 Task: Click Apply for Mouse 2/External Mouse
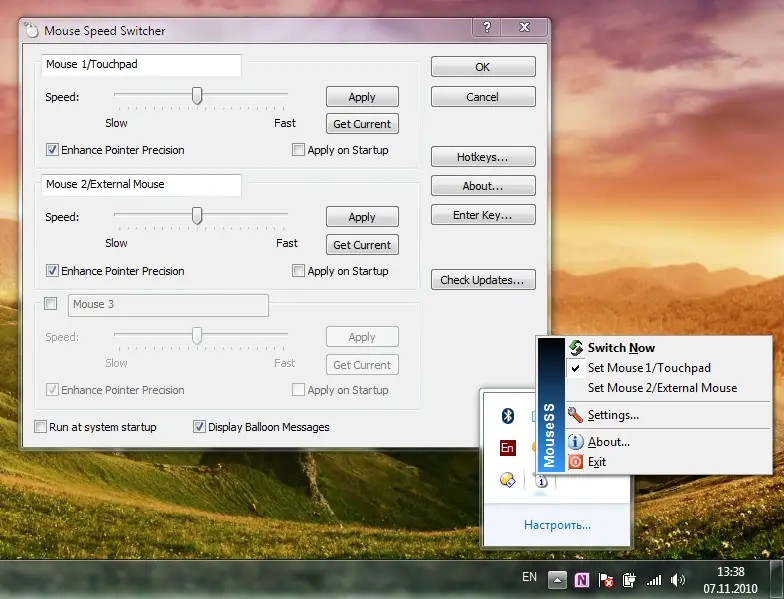(x=362, y=216)
